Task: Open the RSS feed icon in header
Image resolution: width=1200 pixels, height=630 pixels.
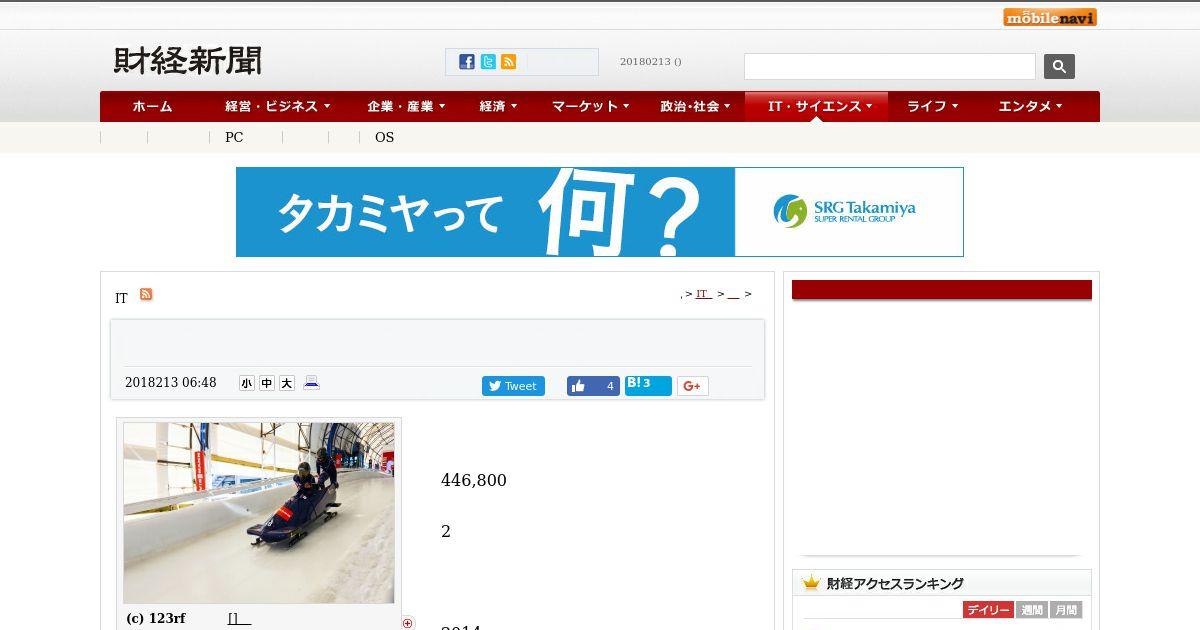Action: point(509,62)
